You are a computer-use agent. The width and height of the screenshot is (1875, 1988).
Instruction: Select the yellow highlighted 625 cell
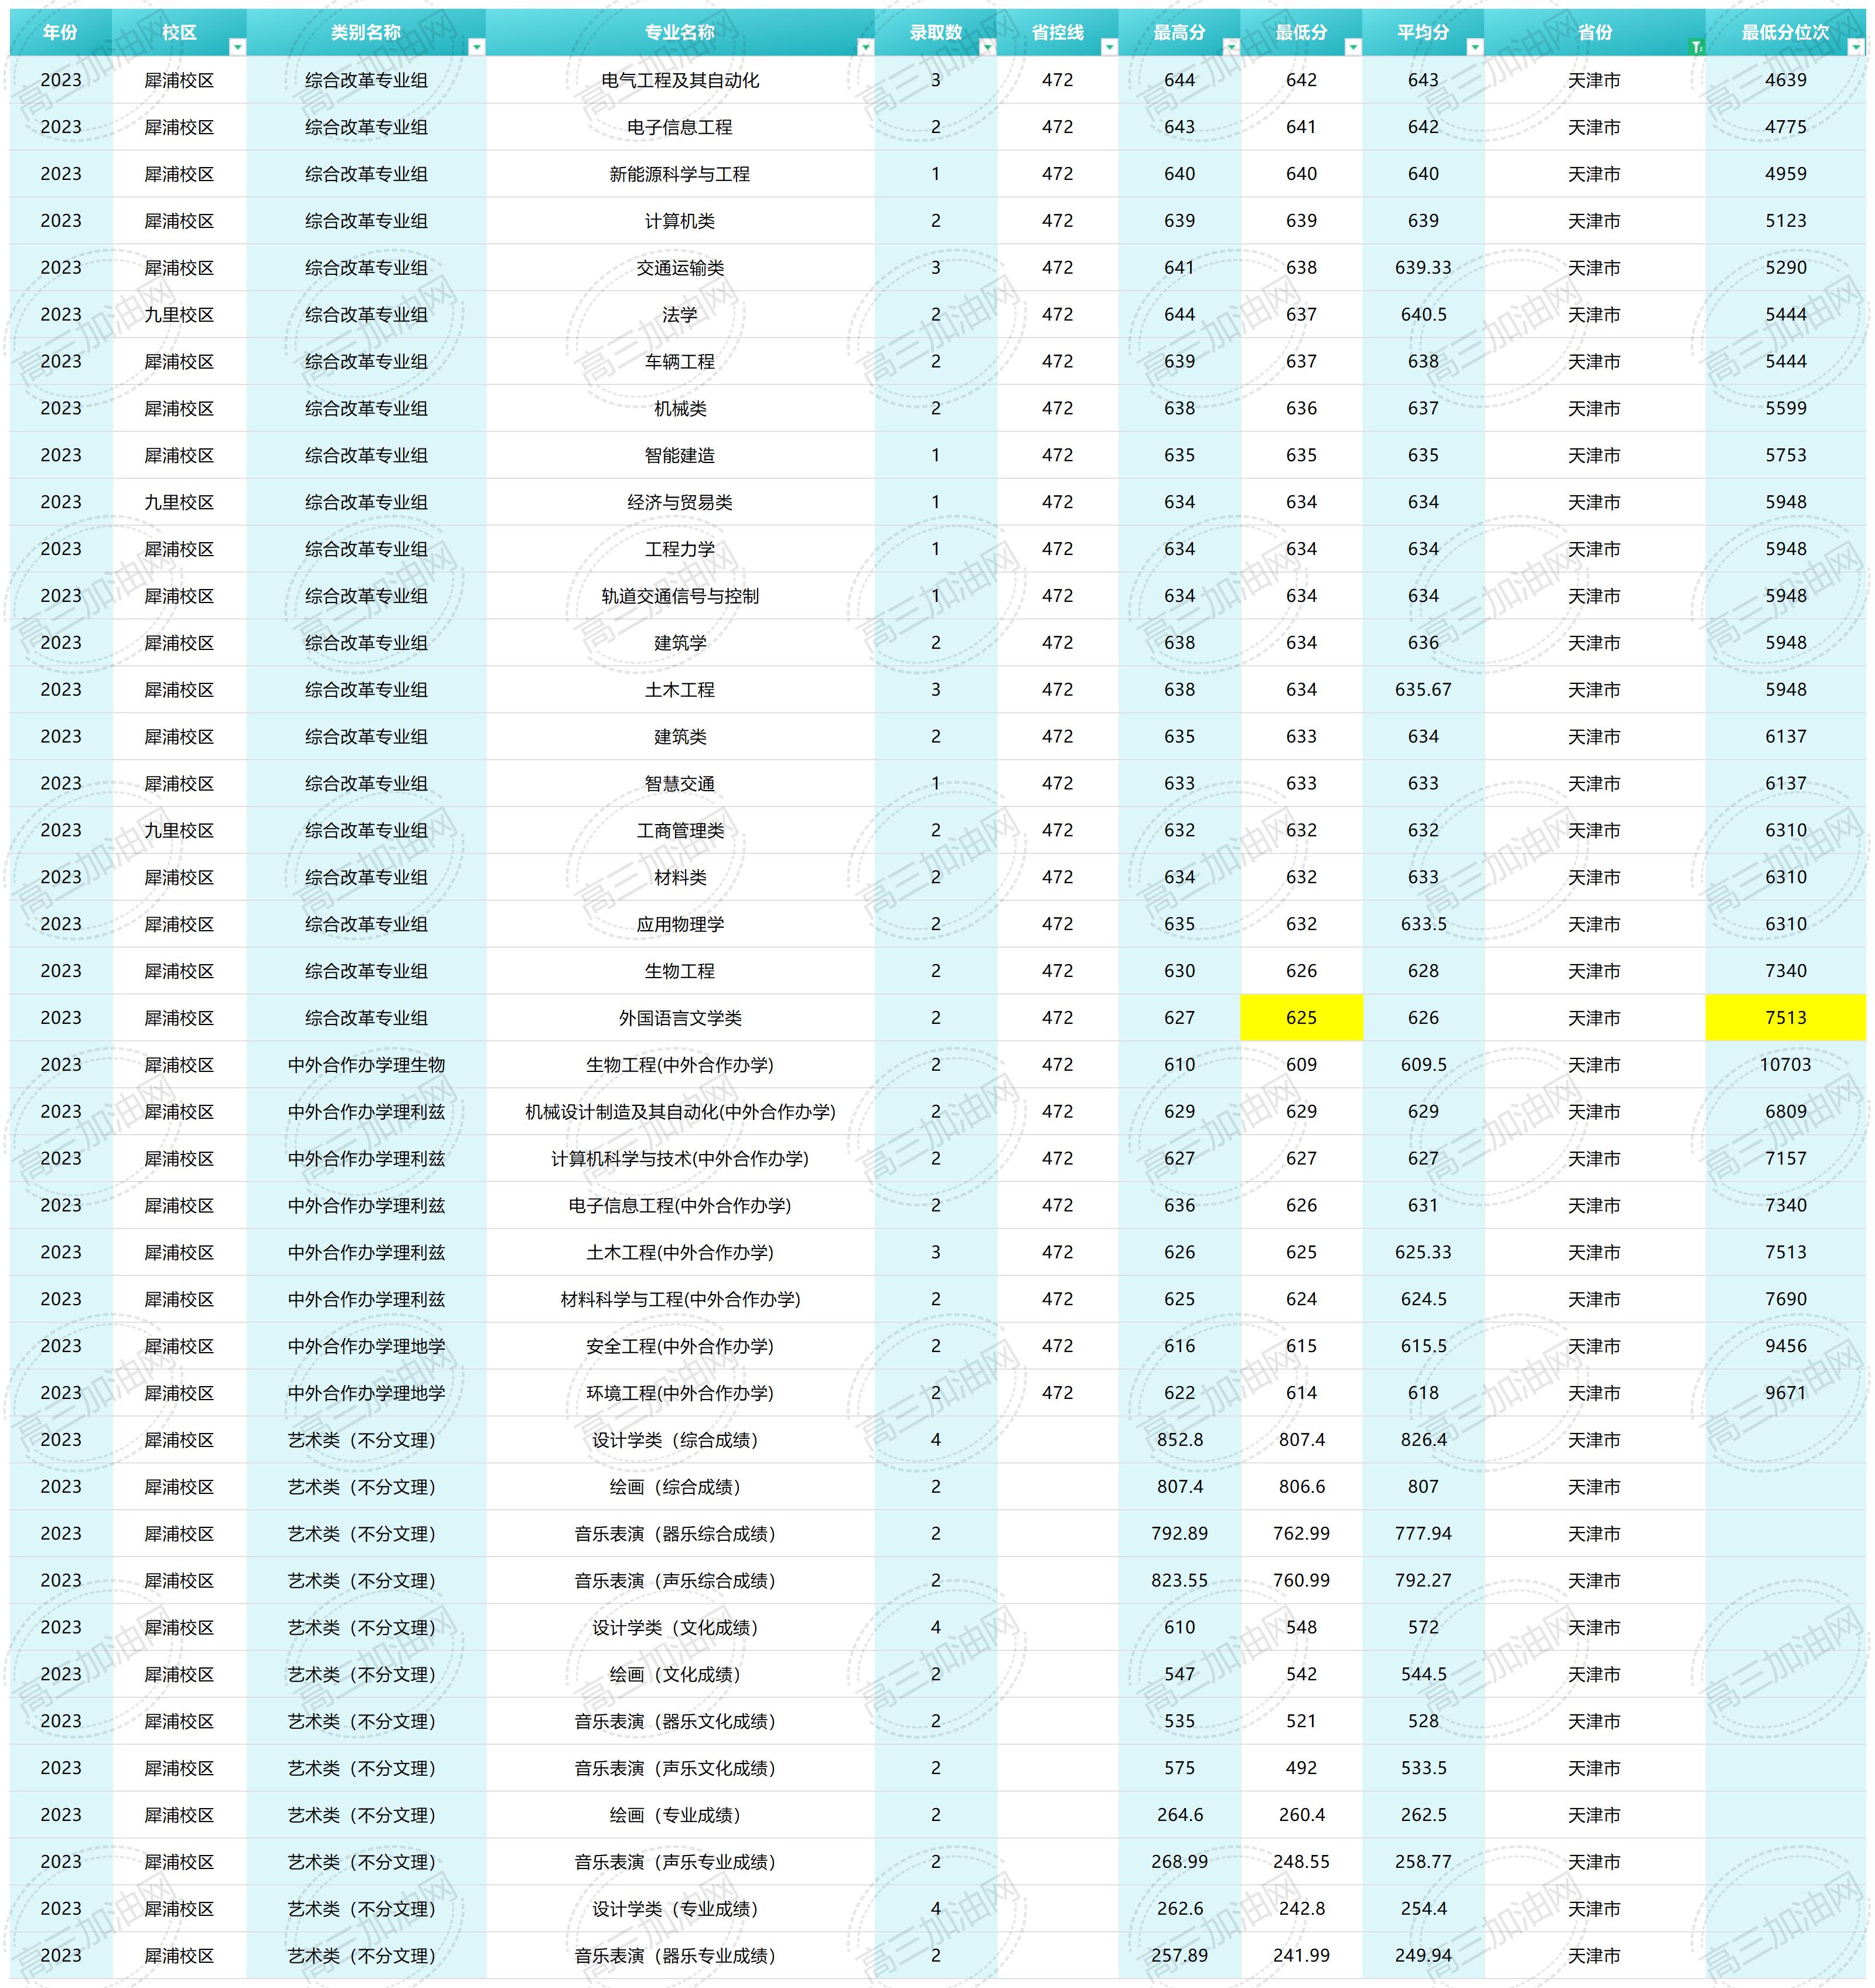[1301, 1018]
